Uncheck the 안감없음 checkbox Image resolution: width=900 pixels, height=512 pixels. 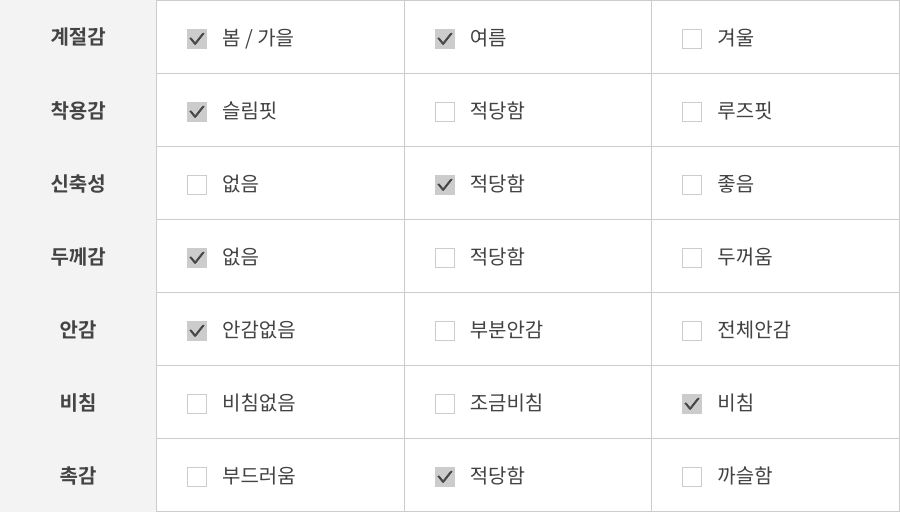197,331
